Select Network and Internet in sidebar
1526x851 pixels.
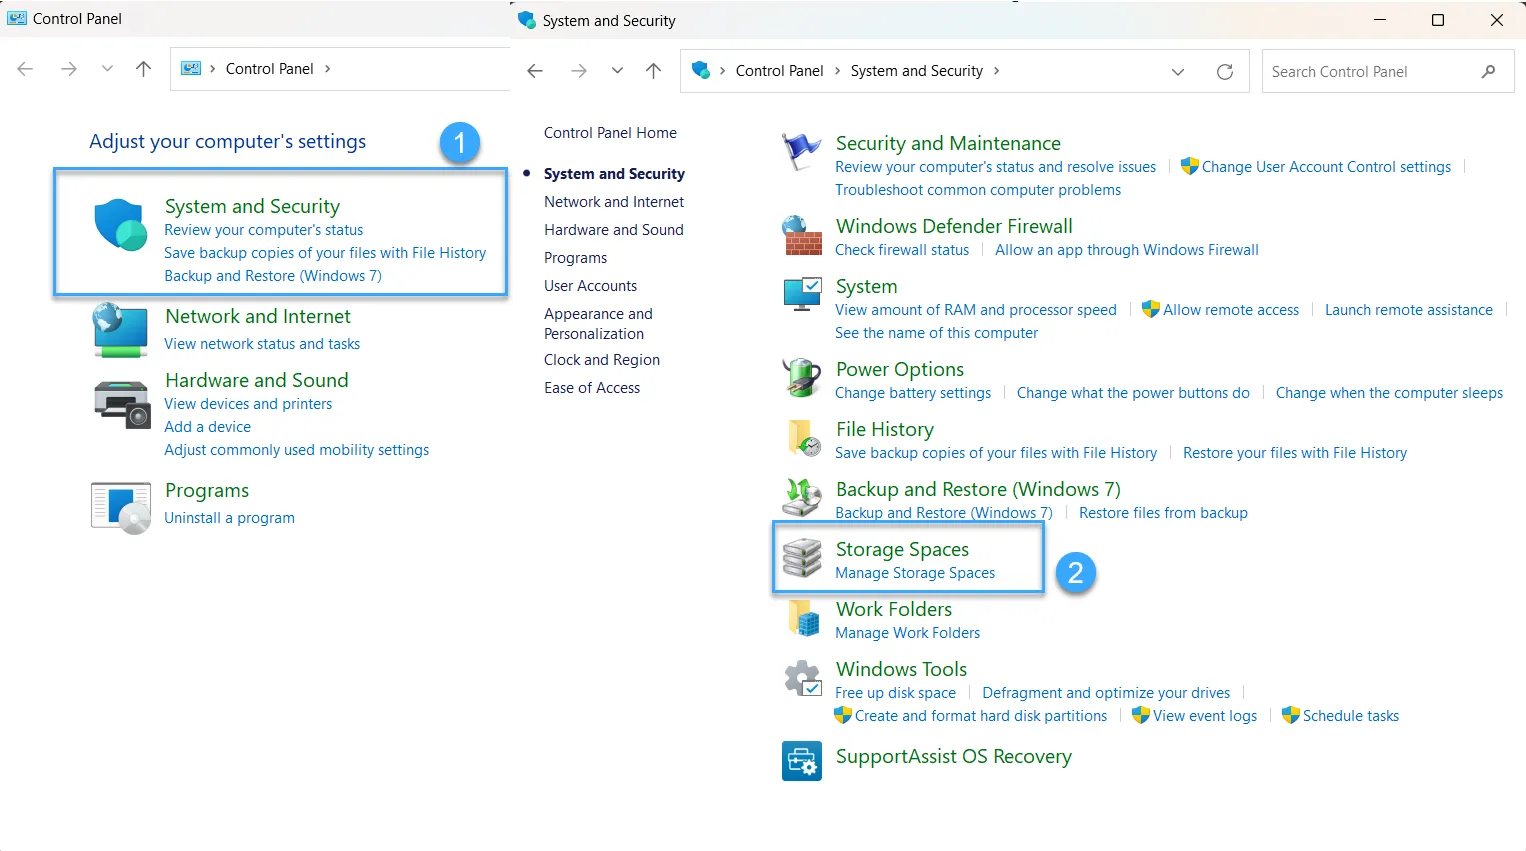(614, 202)
